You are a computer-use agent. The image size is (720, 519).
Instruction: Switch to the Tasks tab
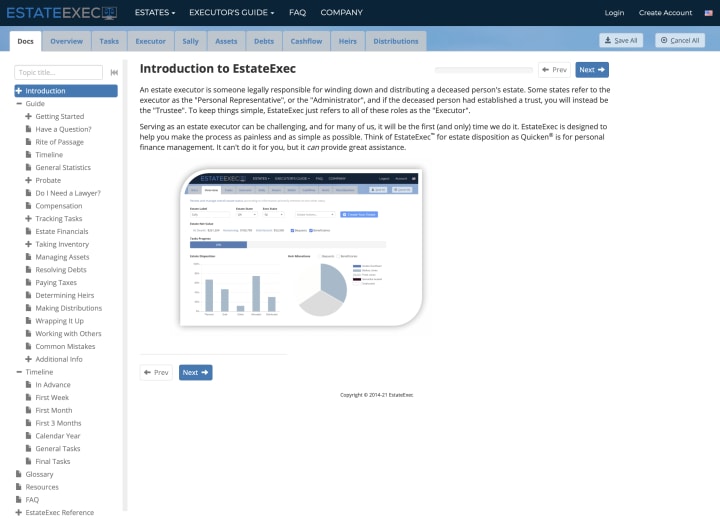[x=109, y=41]
